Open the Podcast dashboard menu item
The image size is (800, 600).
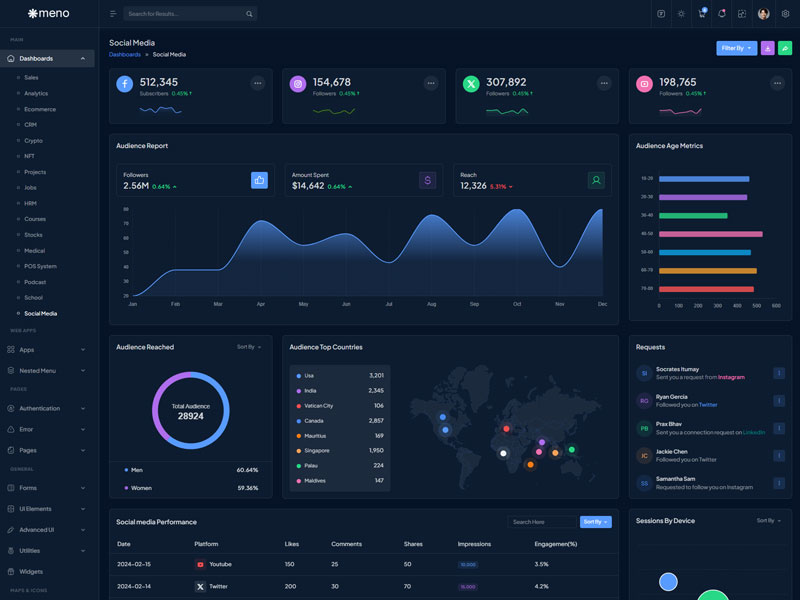[36, 282]
